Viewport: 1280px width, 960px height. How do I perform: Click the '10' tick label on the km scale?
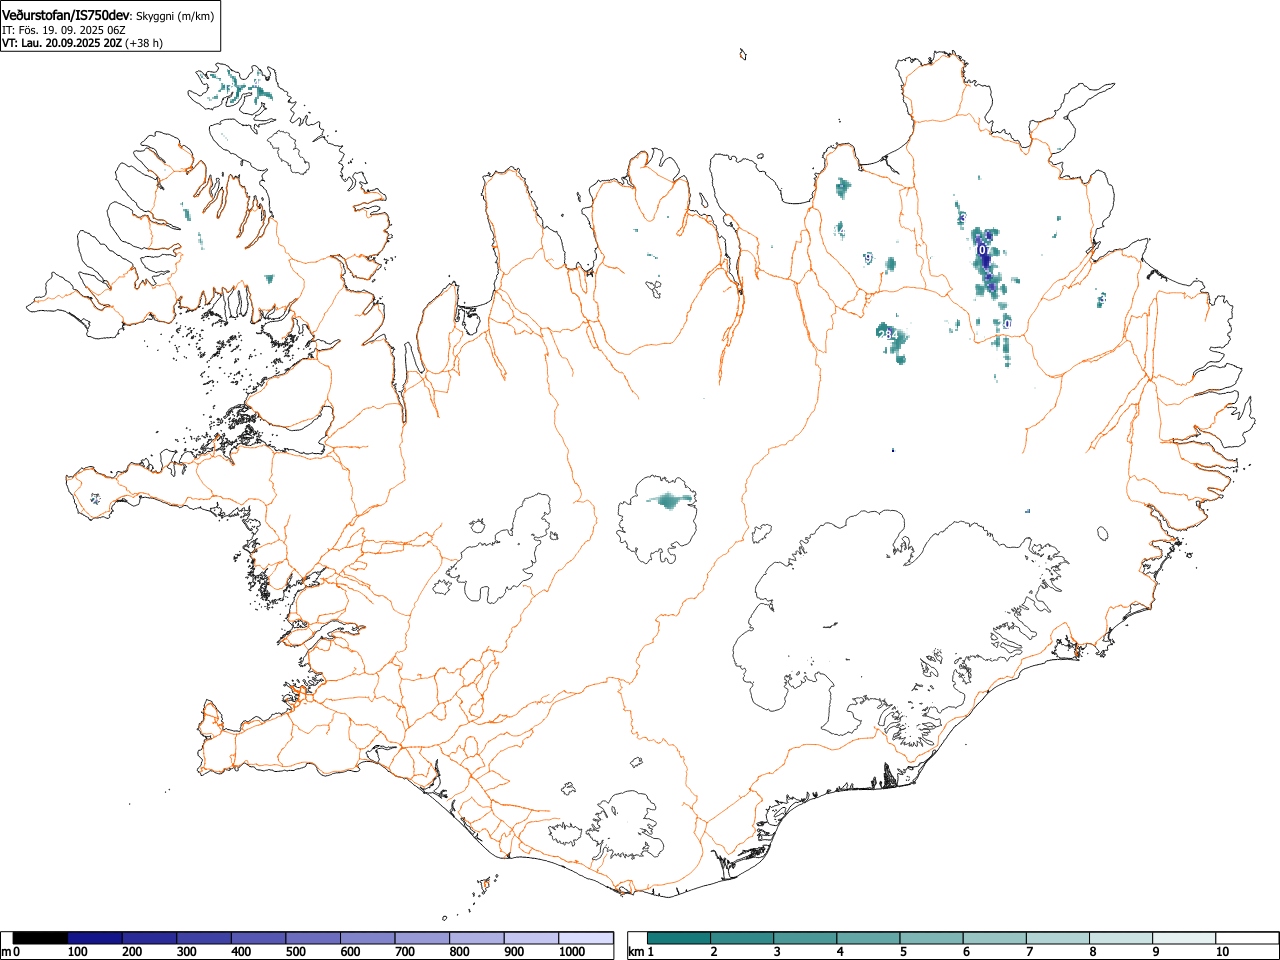1222,952
